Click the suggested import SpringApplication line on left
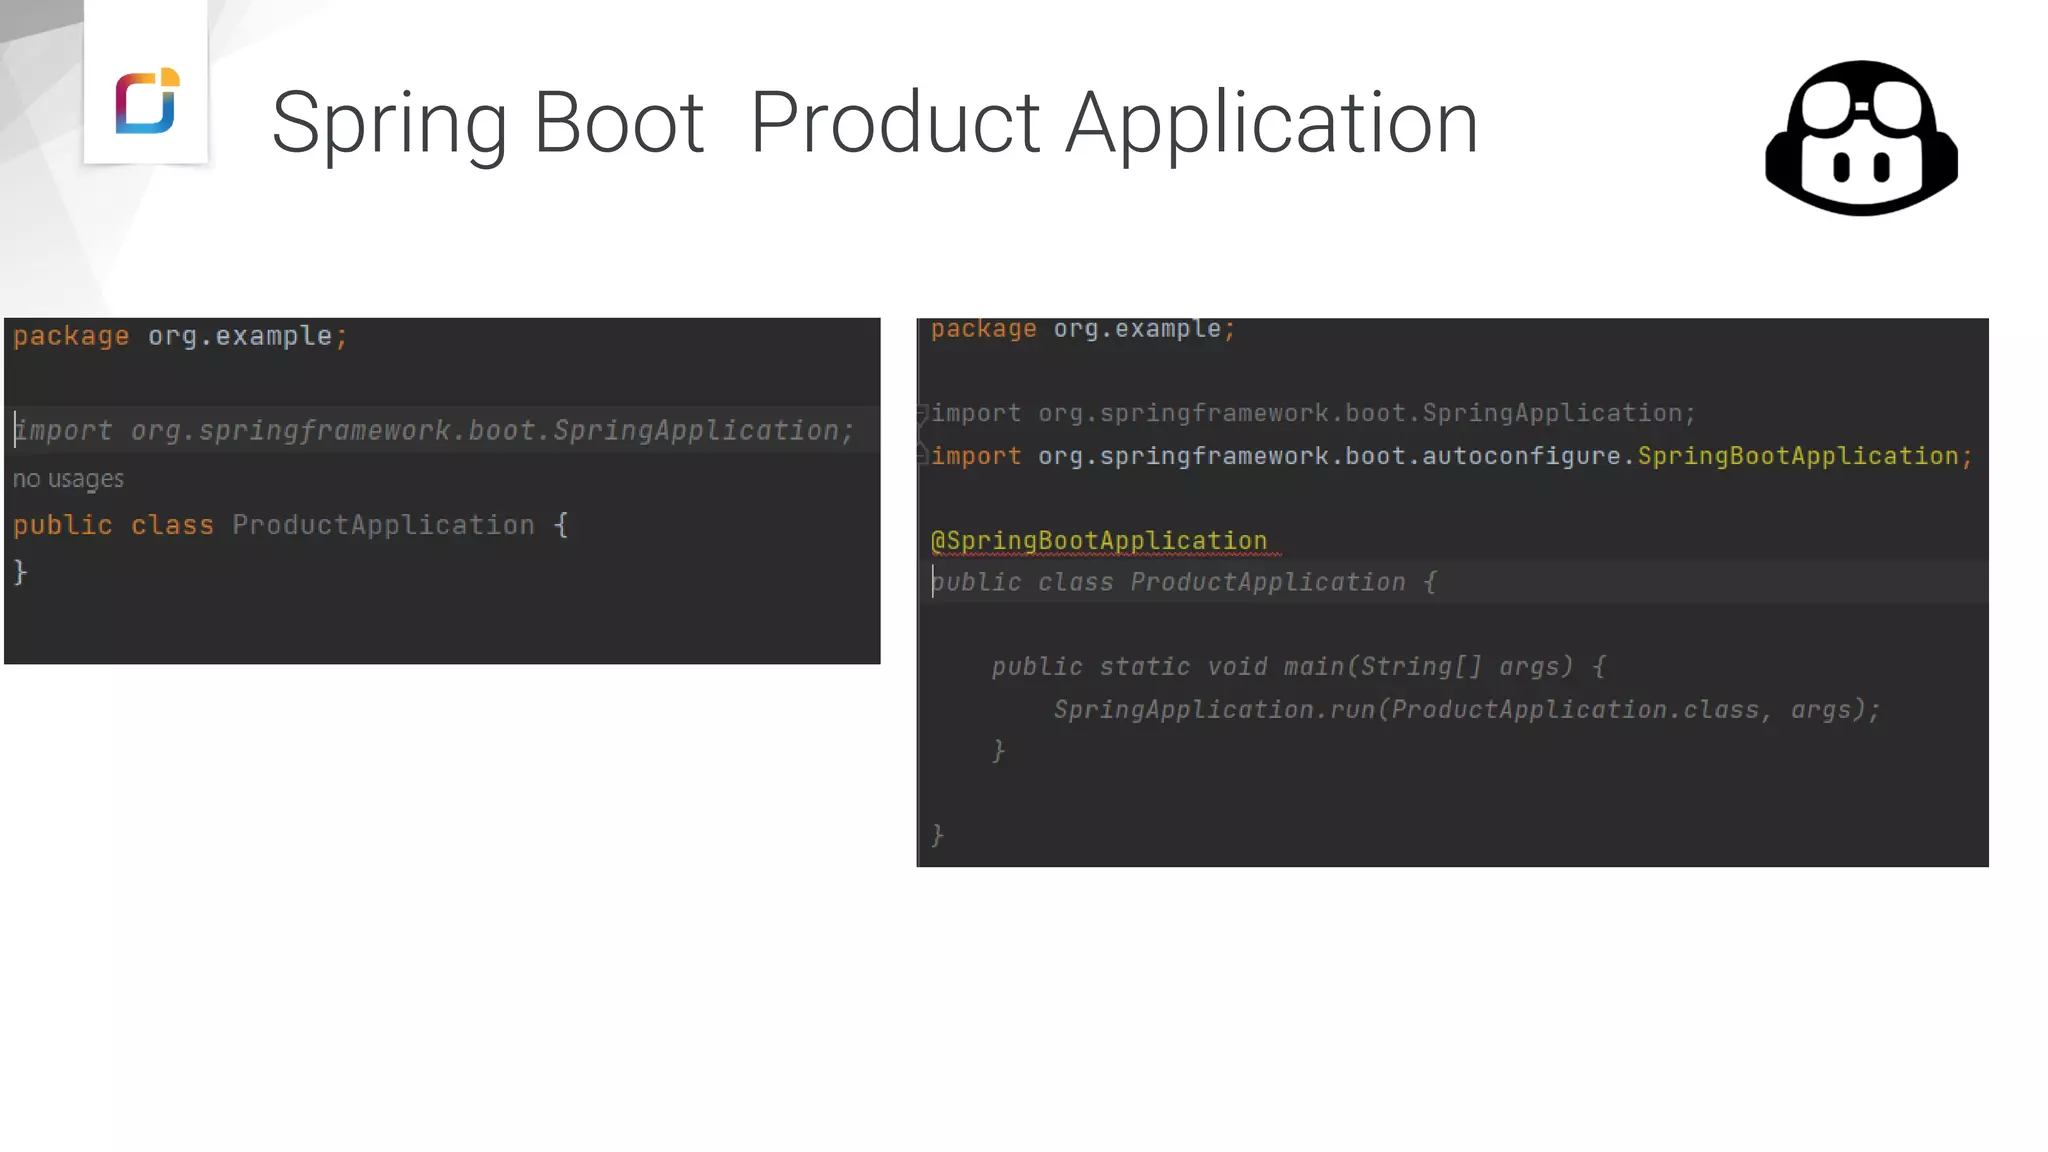2048x1152 pixels. [x=434, y=431]
